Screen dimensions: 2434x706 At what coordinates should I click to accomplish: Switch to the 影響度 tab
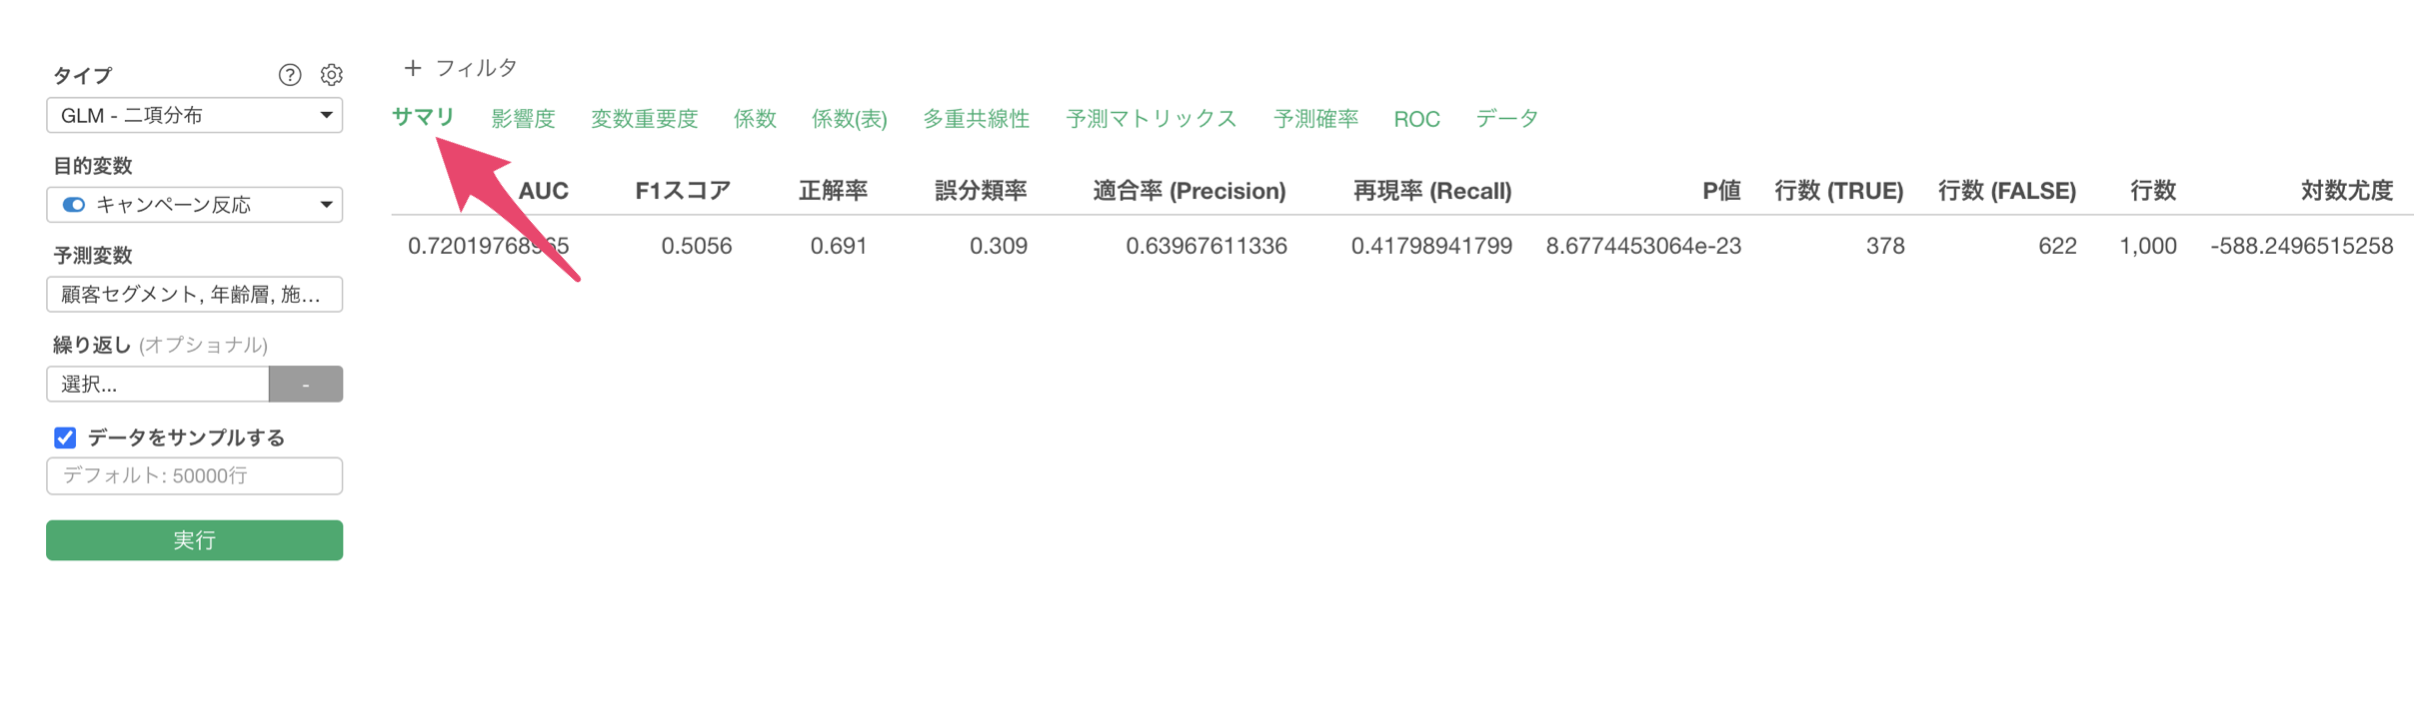522,119
